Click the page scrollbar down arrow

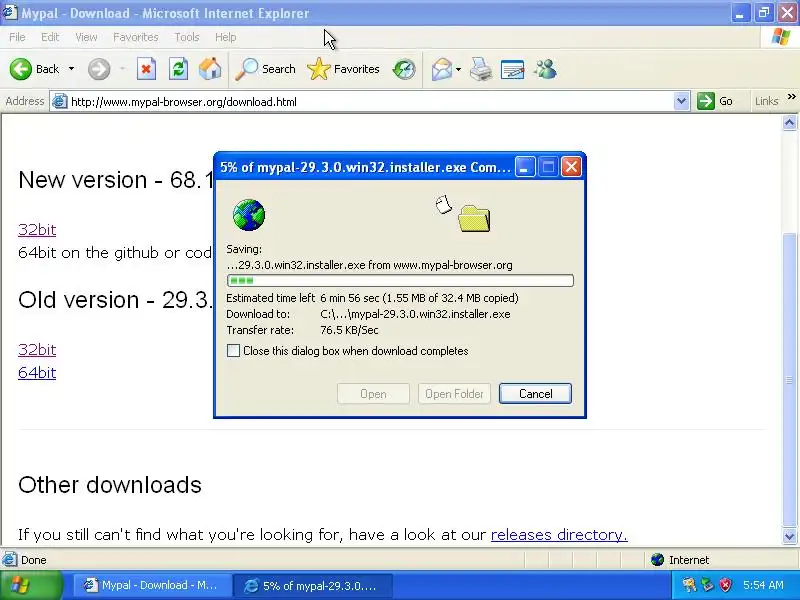(x=789, y=536)
